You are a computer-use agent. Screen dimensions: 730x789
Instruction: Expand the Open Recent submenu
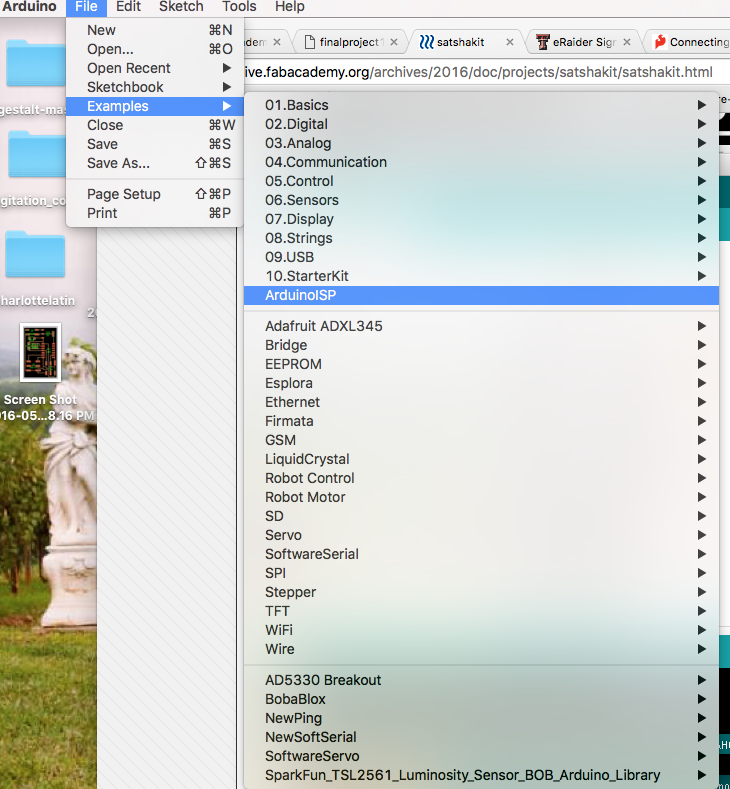pos(154,68)
